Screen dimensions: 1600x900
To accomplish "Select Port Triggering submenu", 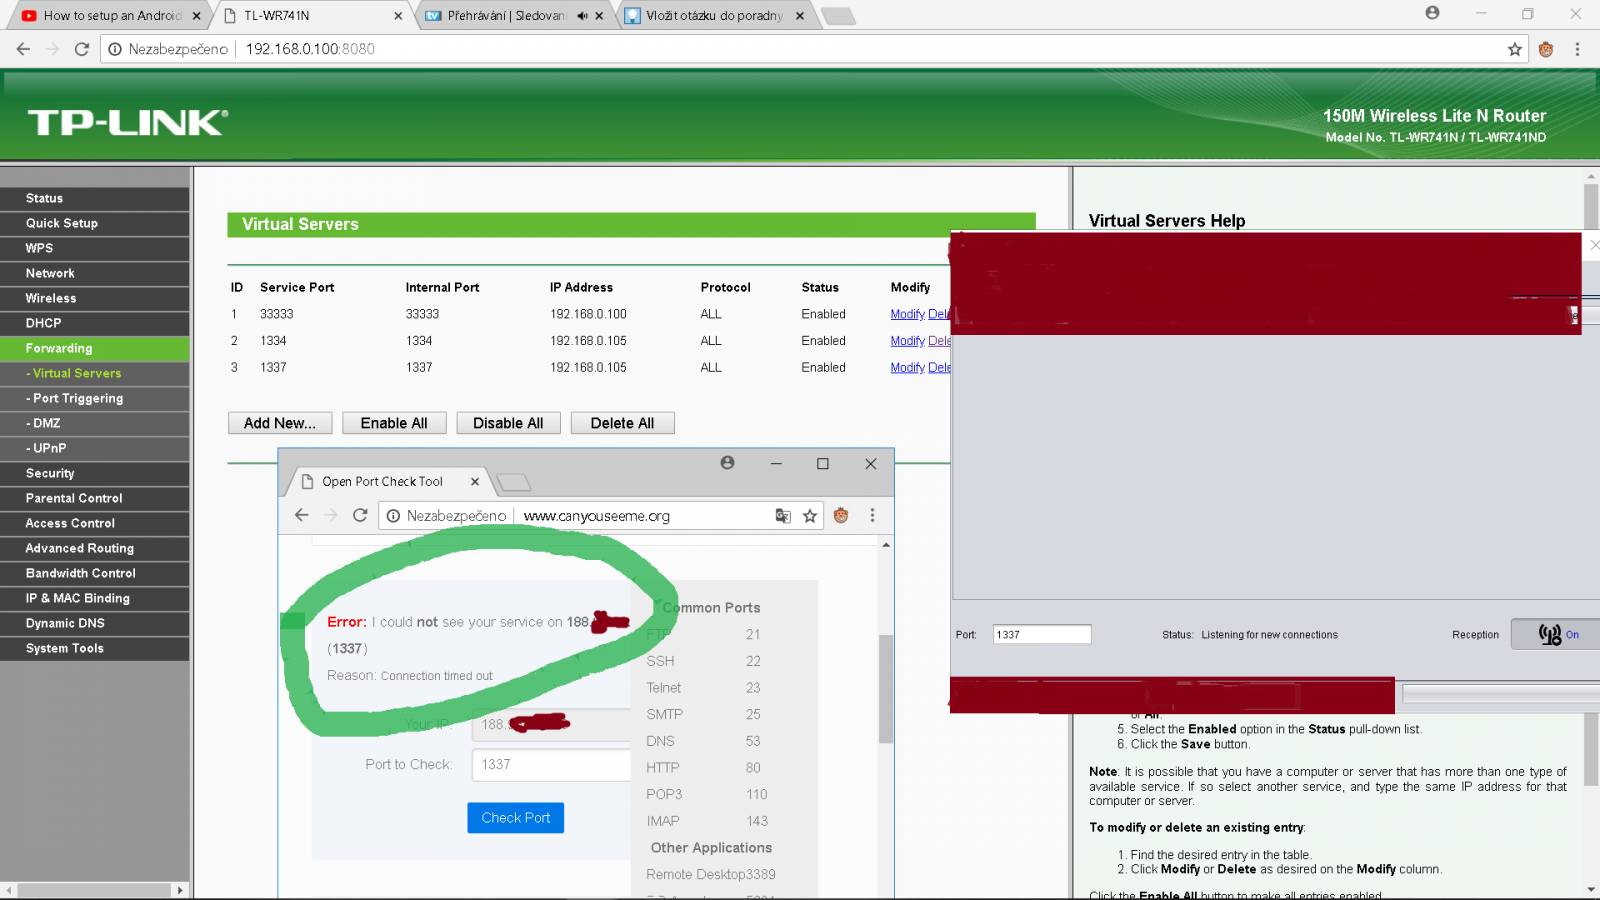I will tap(95, 398).
